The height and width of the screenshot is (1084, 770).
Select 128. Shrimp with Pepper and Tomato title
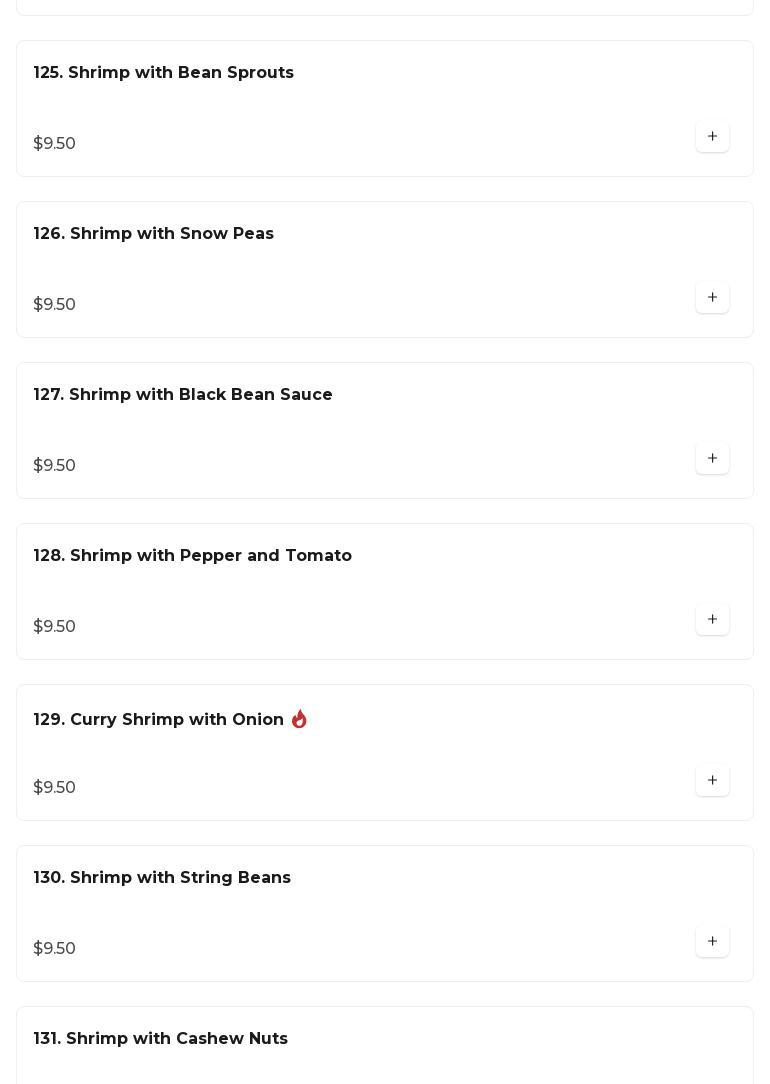click(193, 556)
